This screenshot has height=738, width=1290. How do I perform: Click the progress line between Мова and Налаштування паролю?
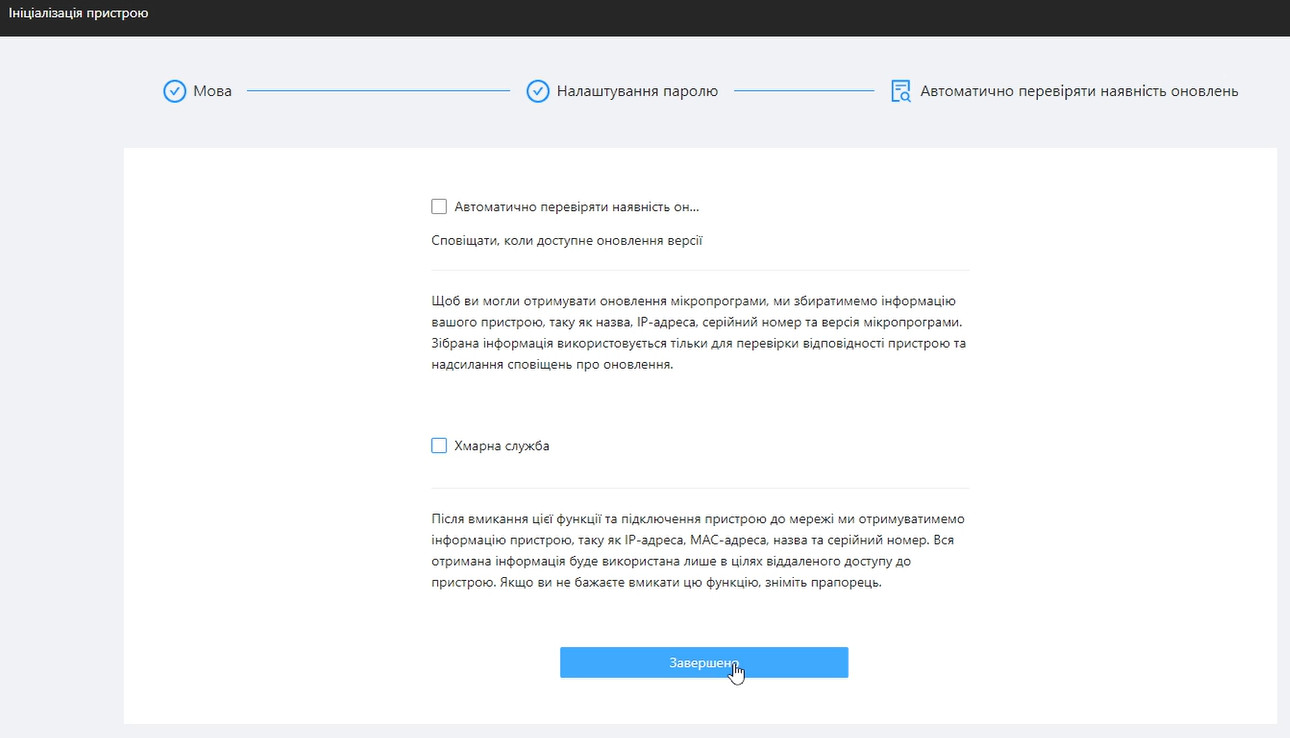pos(378,91)
